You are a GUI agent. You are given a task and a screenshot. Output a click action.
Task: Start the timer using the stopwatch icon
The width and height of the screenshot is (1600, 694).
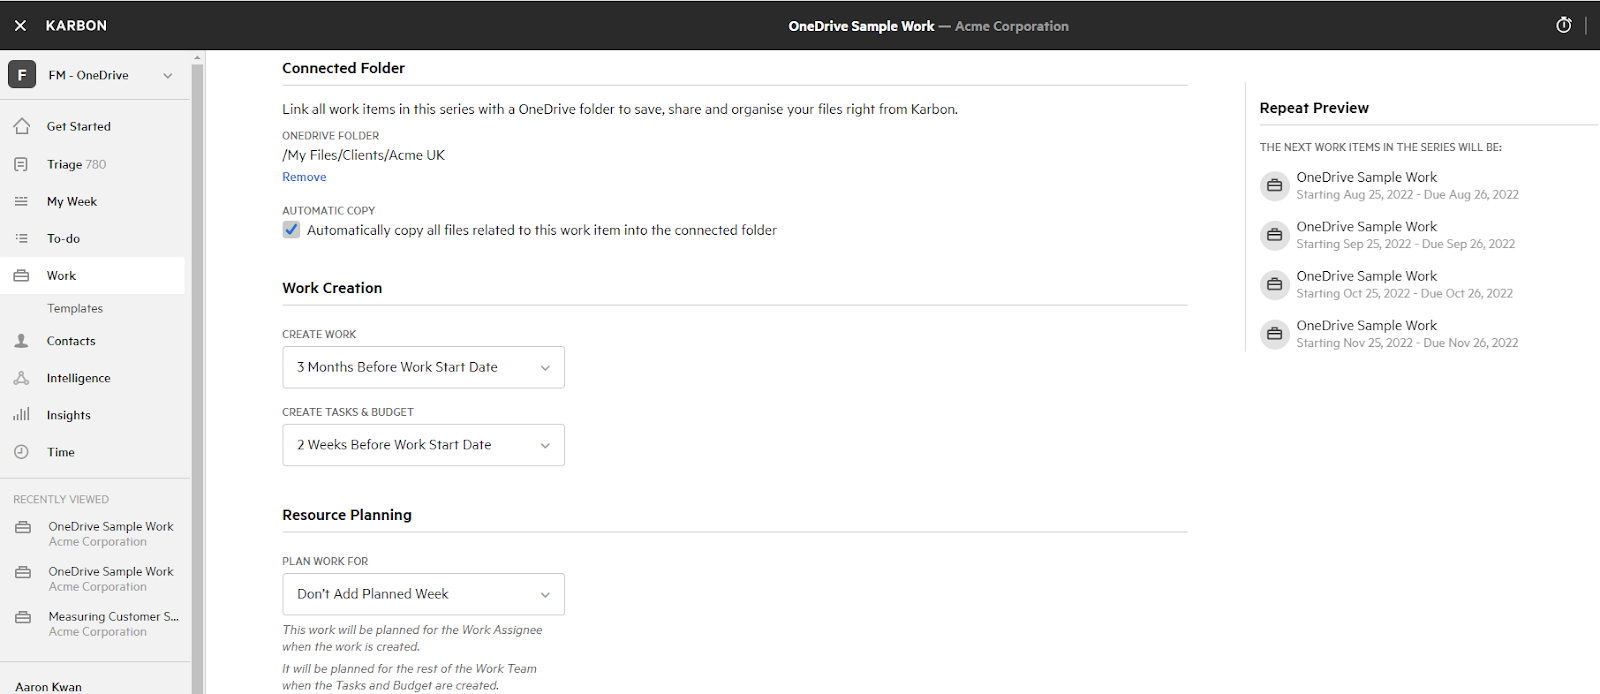(1564, 25)
